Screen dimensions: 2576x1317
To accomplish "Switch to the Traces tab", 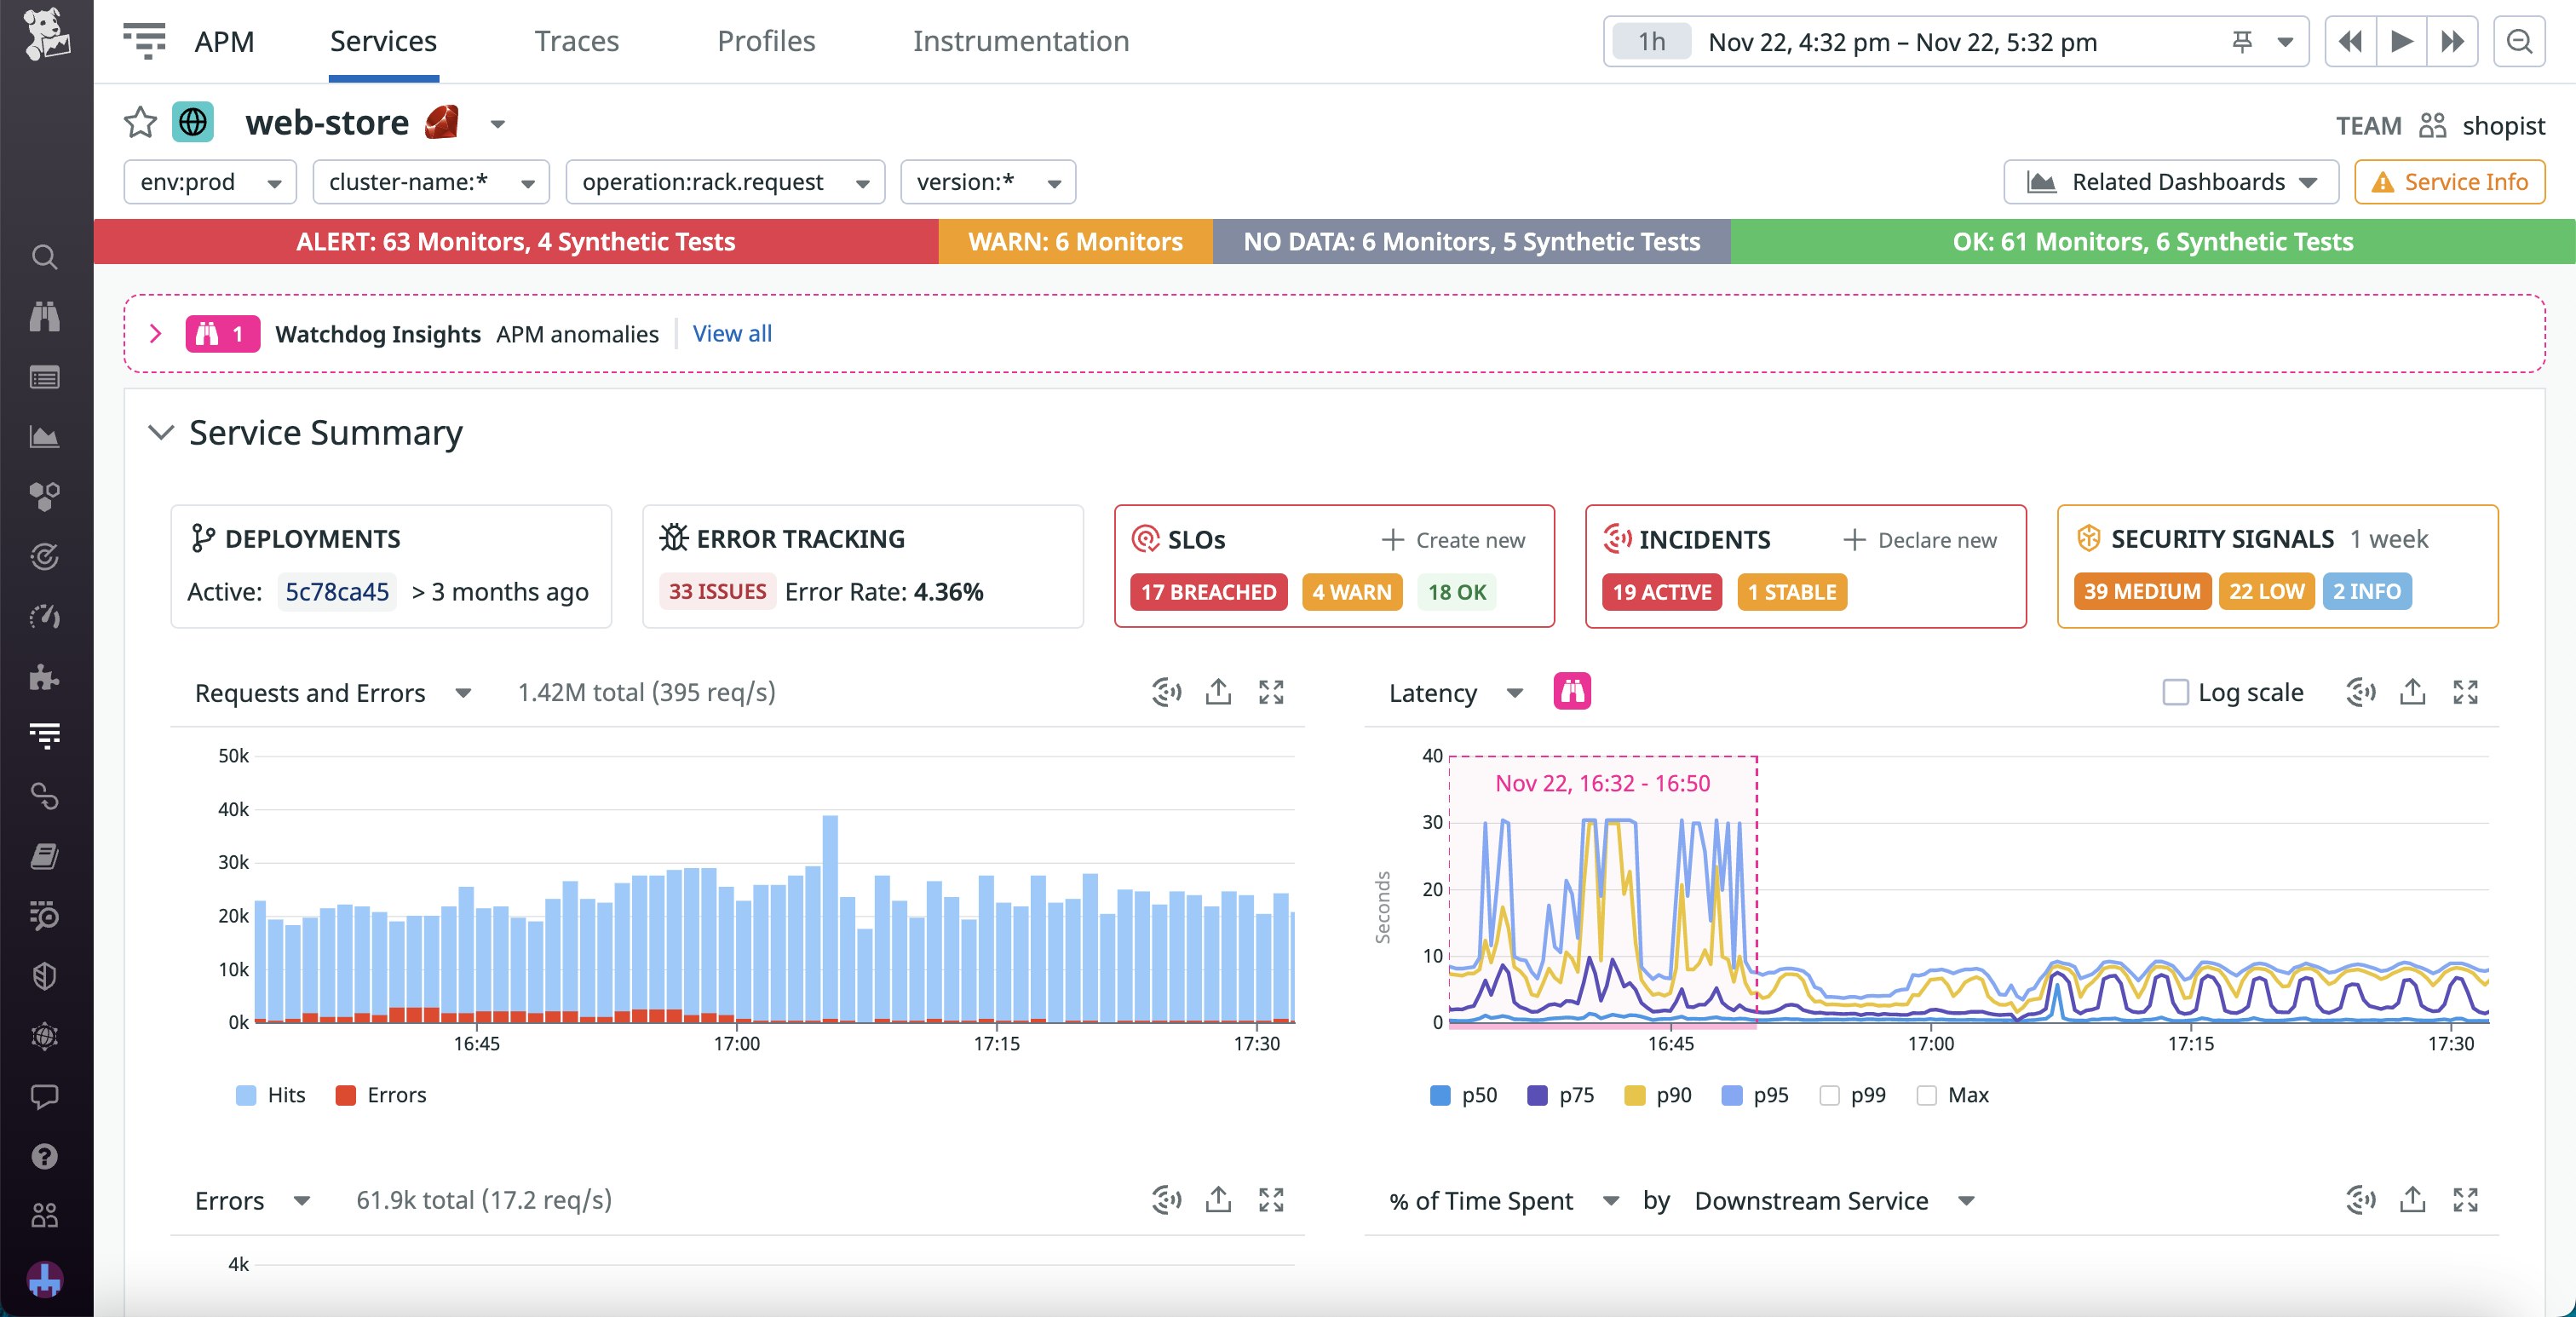I will (x=576, y=41).
